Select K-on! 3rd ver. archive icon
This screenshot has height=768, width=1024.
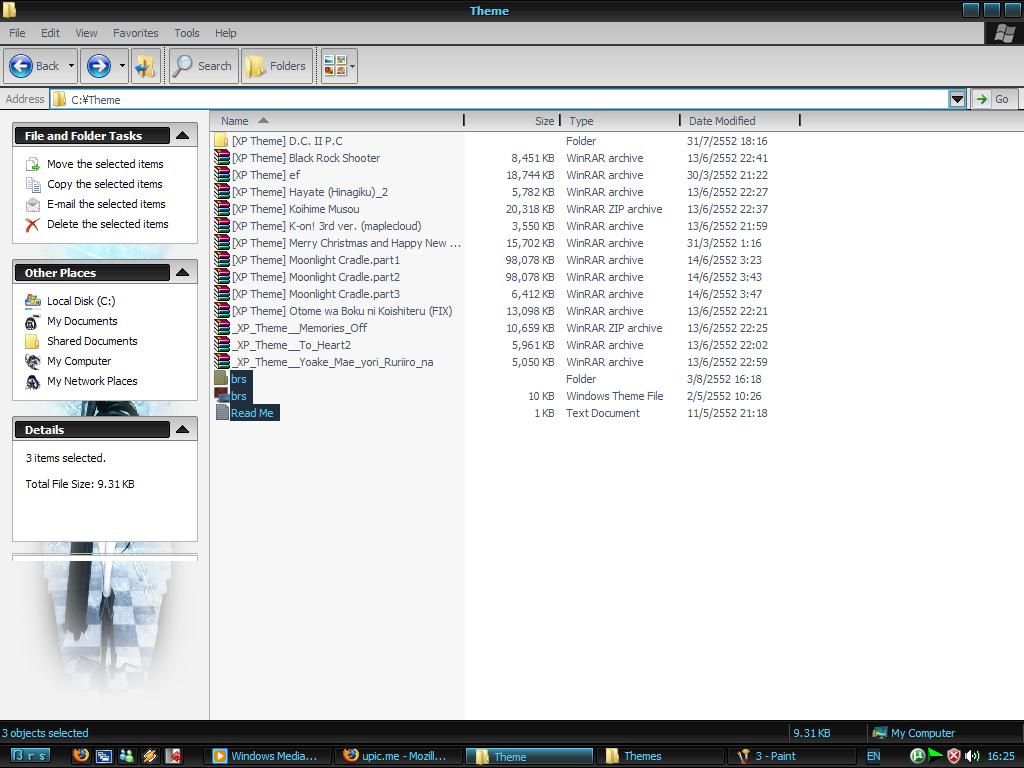221,225
